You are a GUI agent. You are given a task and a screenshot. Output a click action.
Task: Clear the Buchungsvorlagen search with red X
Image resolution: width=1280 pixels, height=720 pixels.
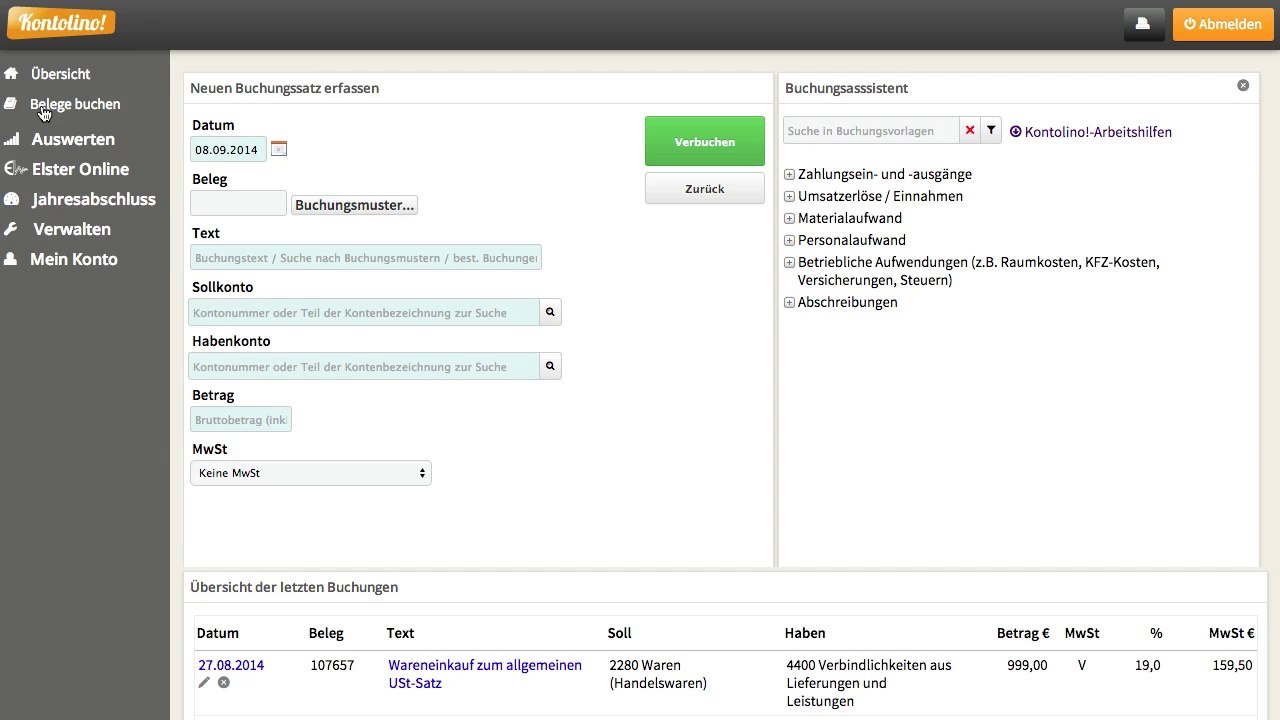coord(969,131)
